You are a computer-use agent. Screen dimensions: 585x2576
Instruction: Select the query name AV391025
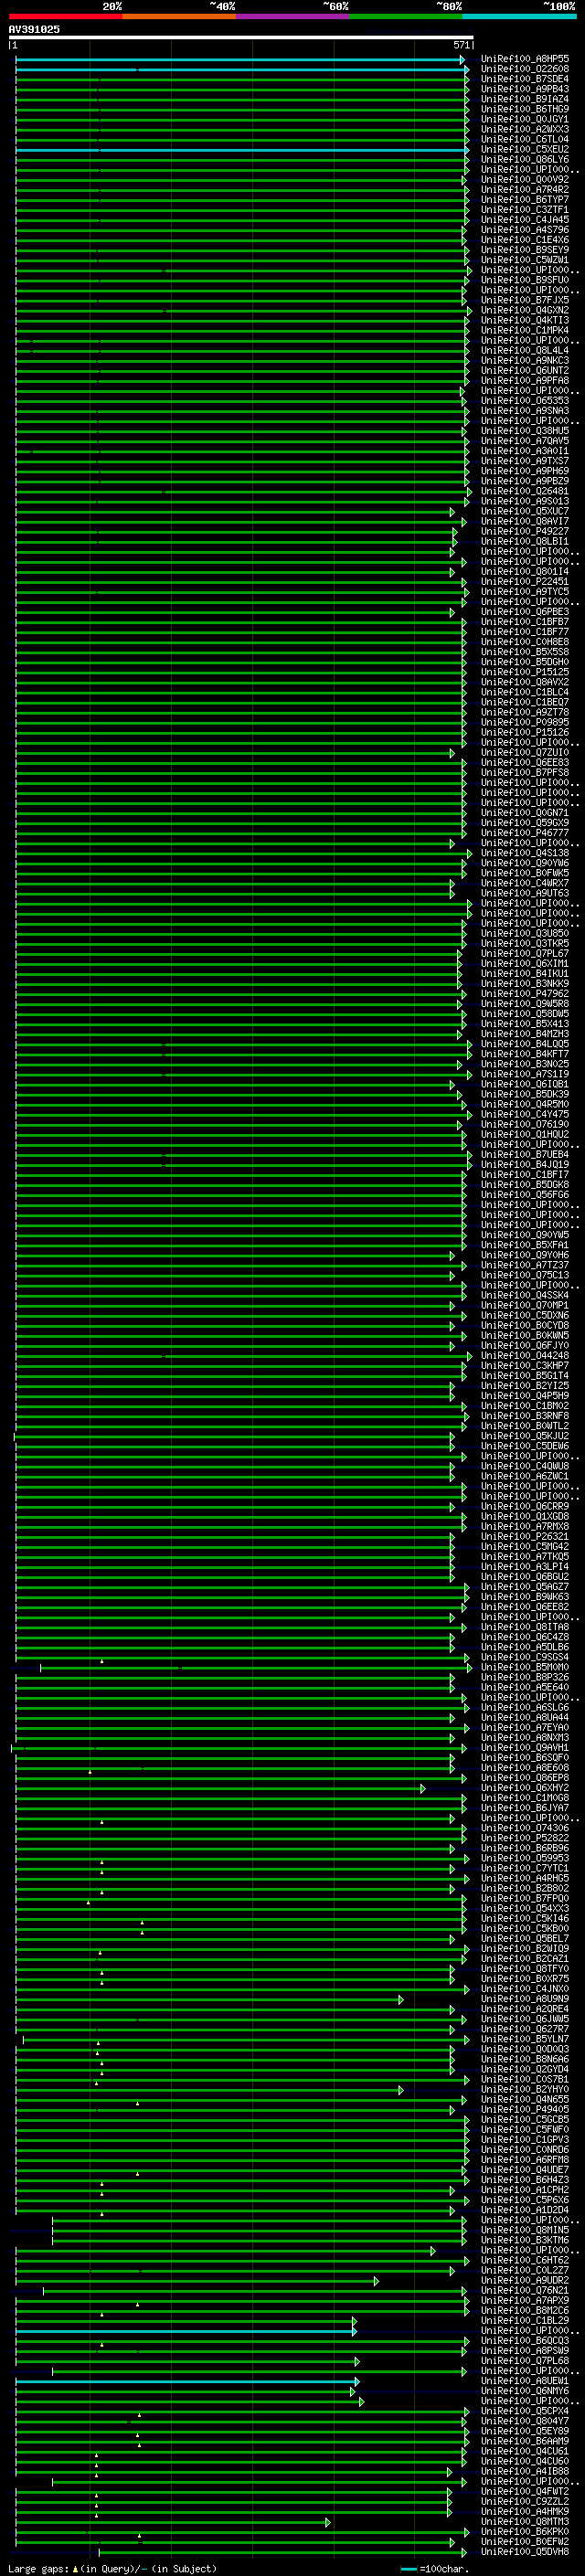[34, 29]
